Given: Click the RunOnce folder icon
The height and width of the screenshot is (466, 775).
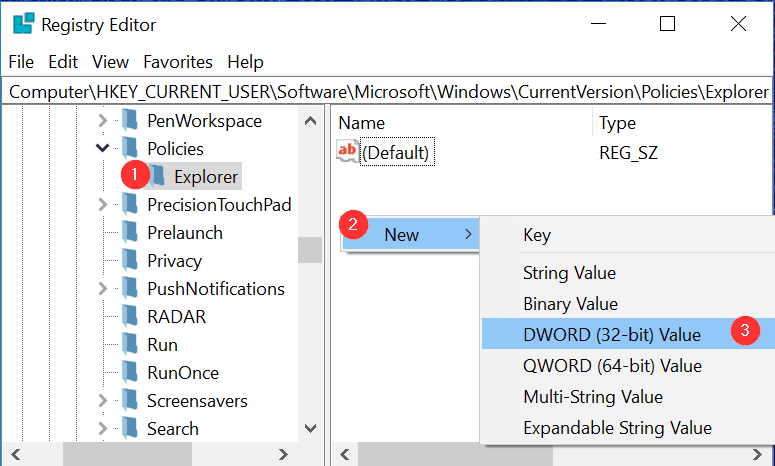Looking at the screenshot, I should (x=129, y=373).
